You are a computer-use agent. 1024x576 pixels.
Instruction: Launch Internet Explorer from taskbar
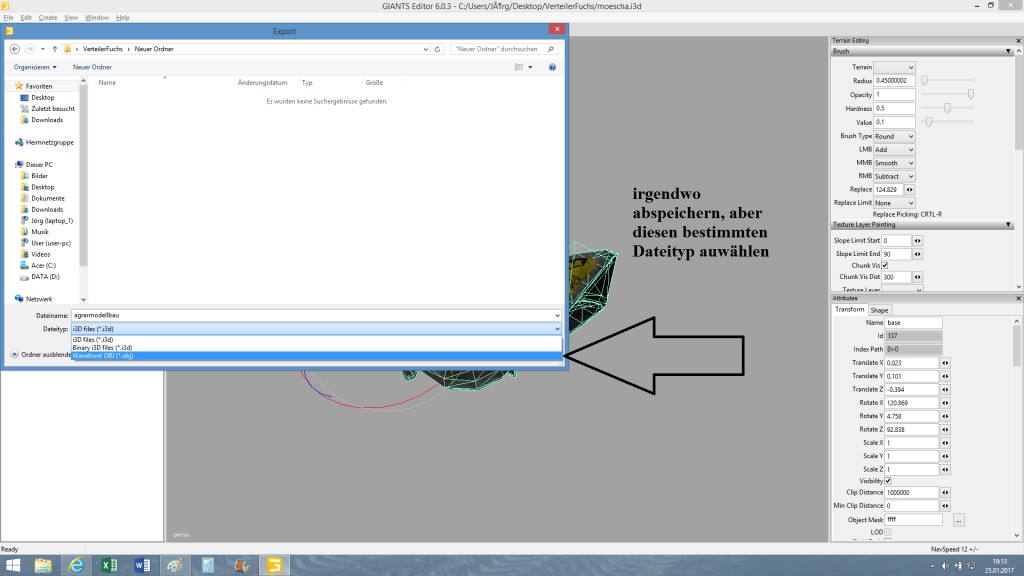pyautogui.click(x=76, y=565)
